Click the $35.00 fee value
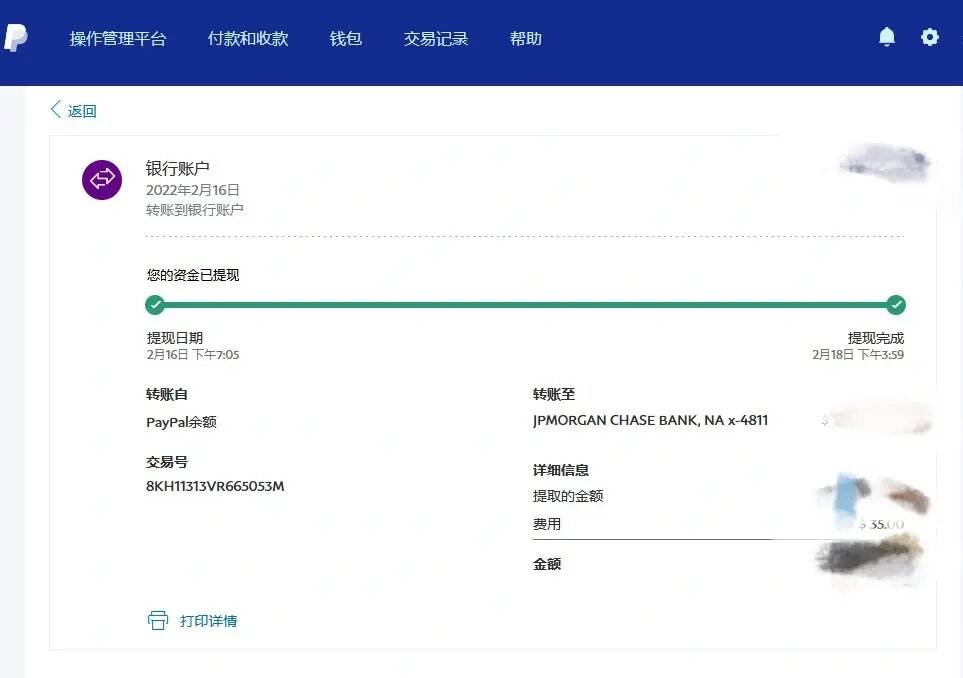The image size is (963, 678). click(x=881, y=524)
